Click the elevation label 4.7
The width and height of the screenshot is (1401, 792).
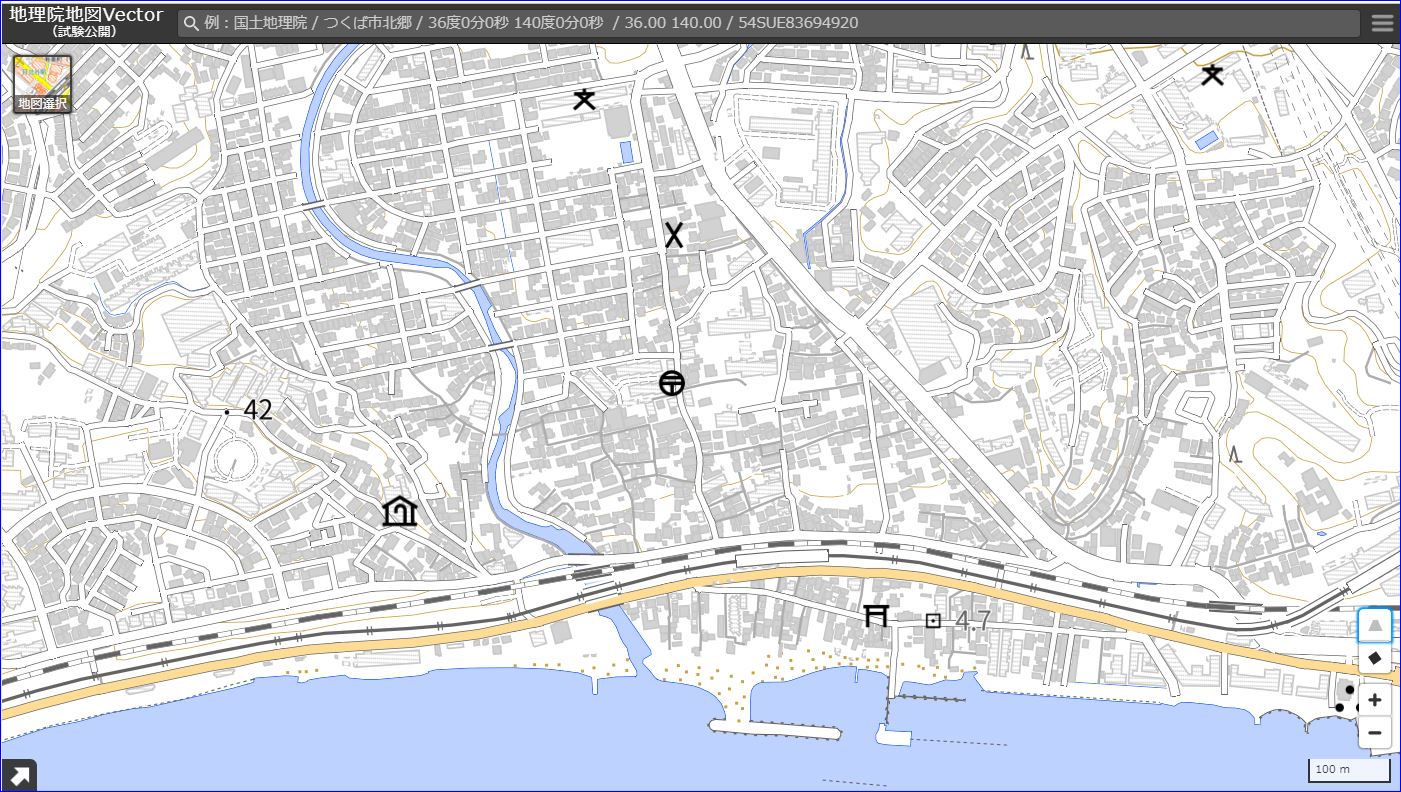(x=972, y=621)
